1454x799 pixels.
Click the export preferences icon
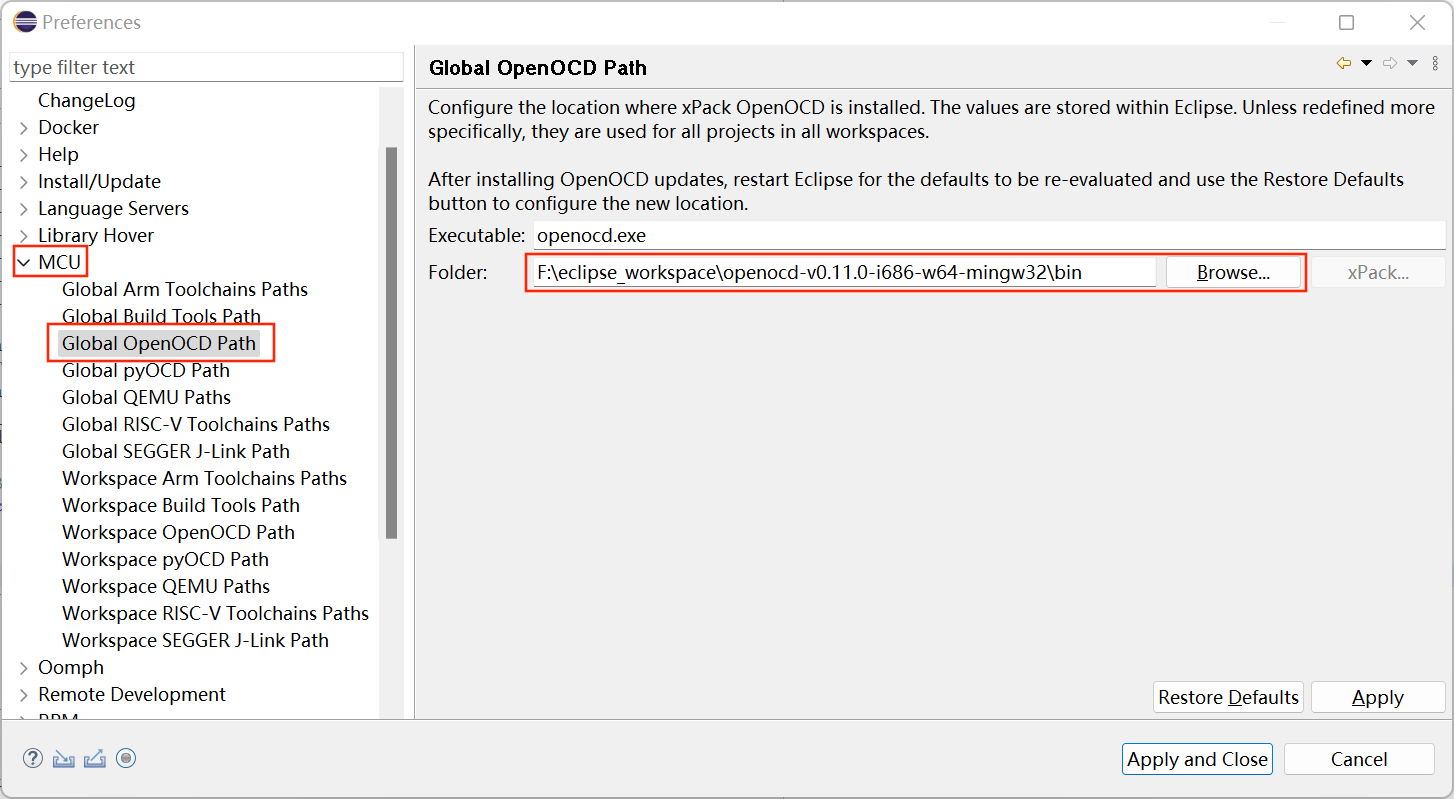coord(95,758)
